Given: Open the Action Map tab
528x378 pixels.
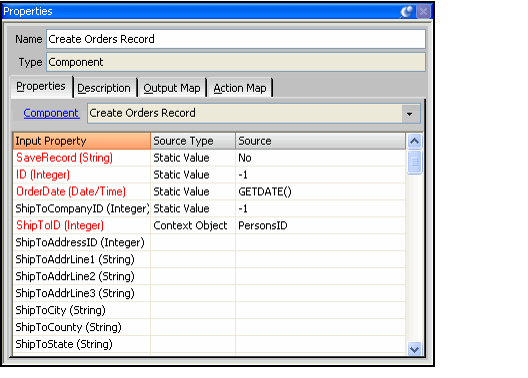Looking at the screenshot, I should click(x=240, y=88).
